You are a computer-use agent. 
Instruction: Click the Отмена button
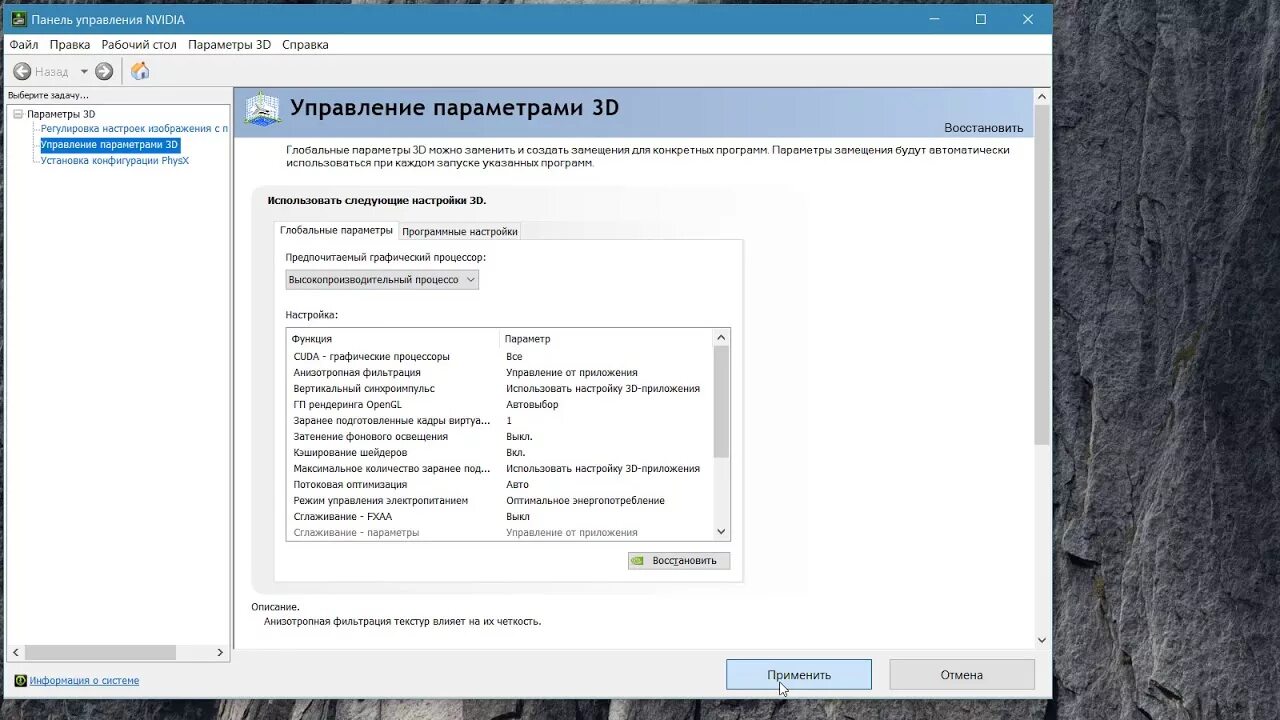(x=962, y=675)
